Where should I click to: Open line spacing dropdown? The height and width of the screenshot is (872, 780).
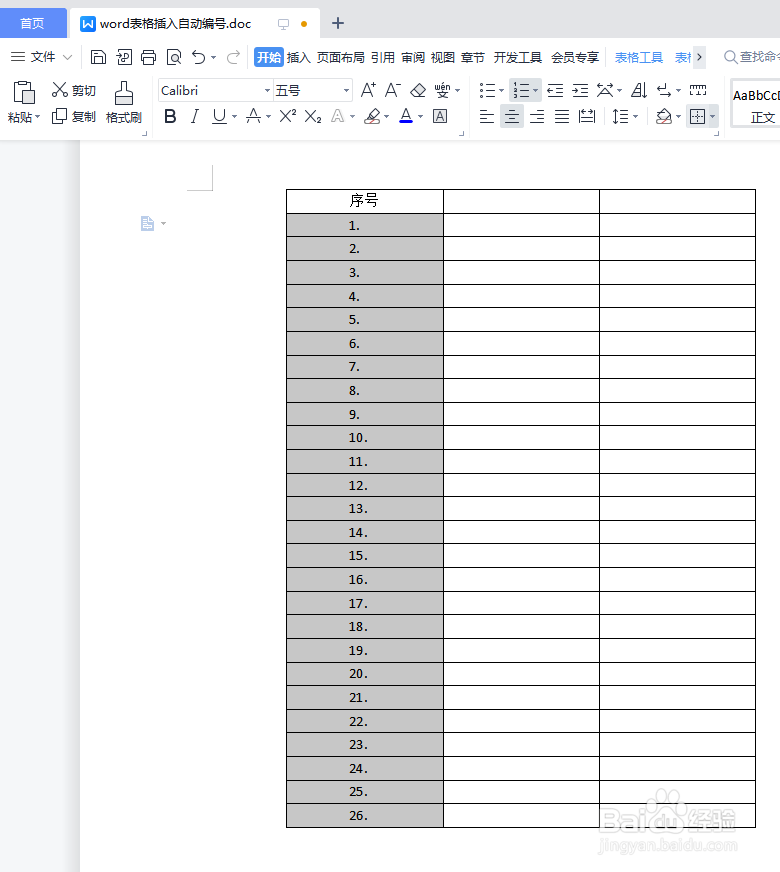click(635, 116)
